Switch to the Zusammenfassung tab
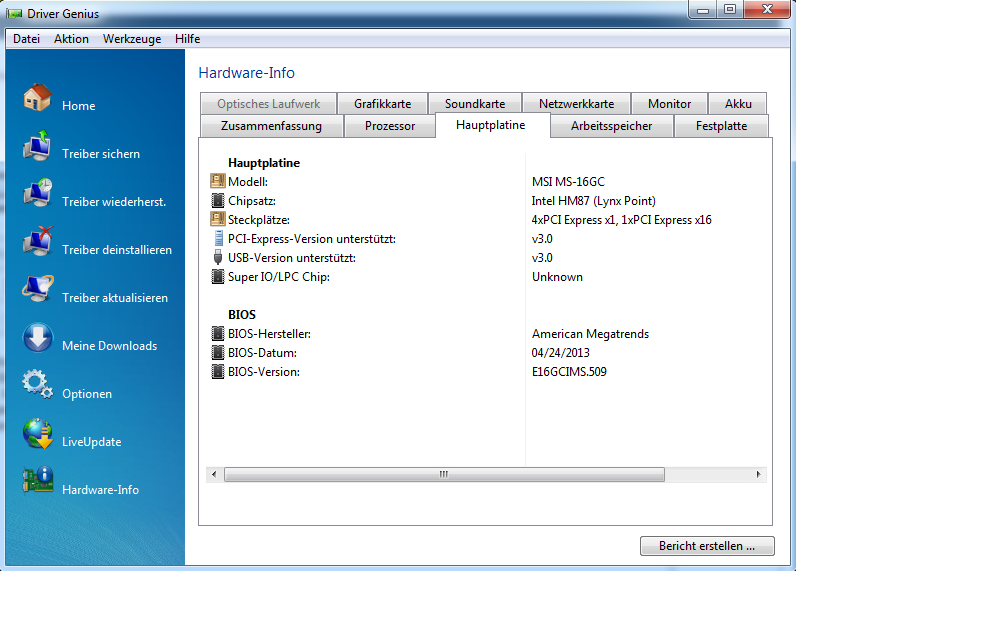This screenshot has height=630, width=1008. tap(271, 126)
